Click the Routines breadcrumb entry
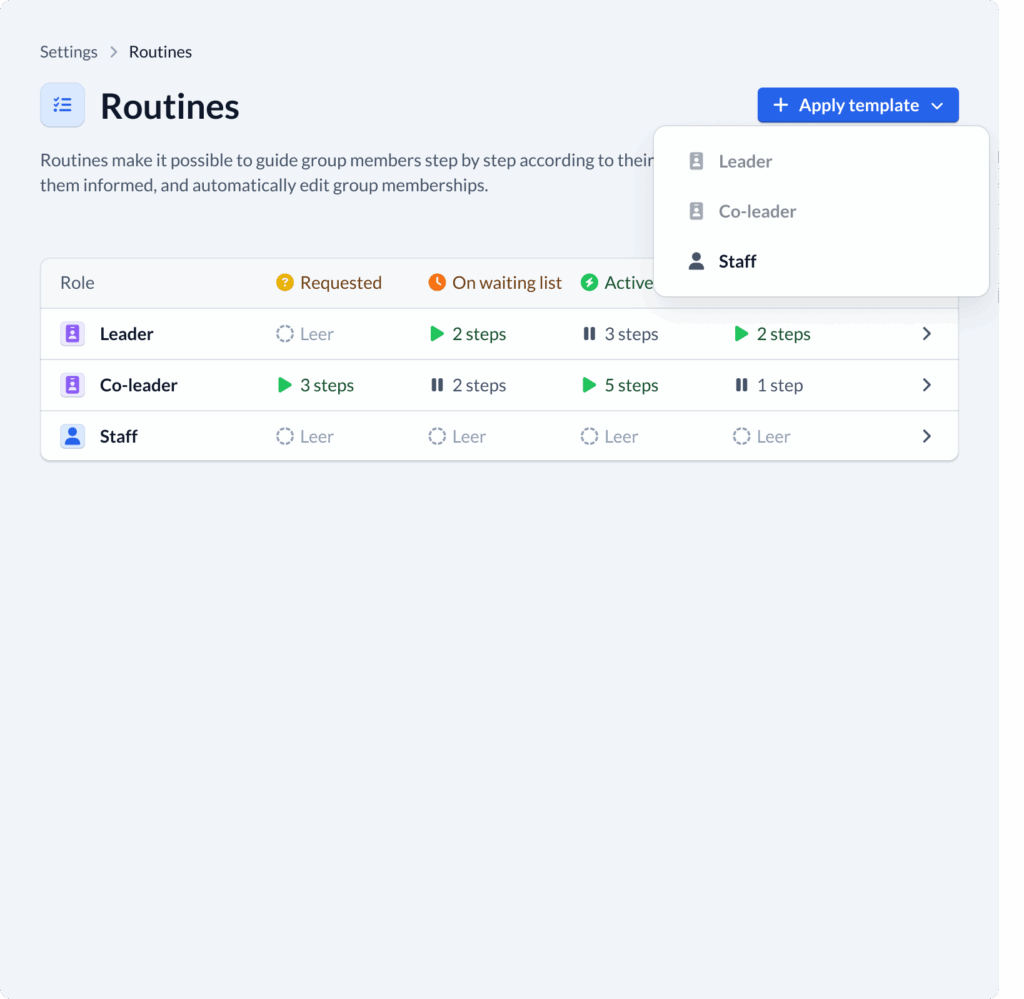Screen dimensions: 1024x999 (160, 51)
